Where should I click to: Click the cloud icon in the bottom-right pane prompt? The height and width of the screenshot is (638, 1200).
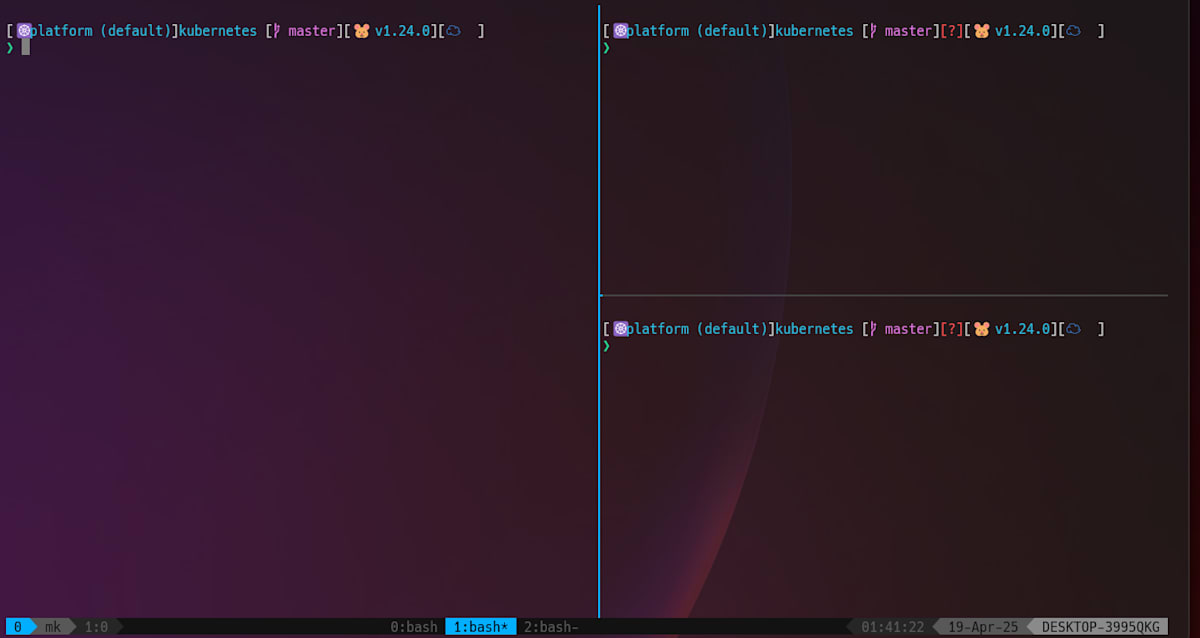coord(1073,328)
